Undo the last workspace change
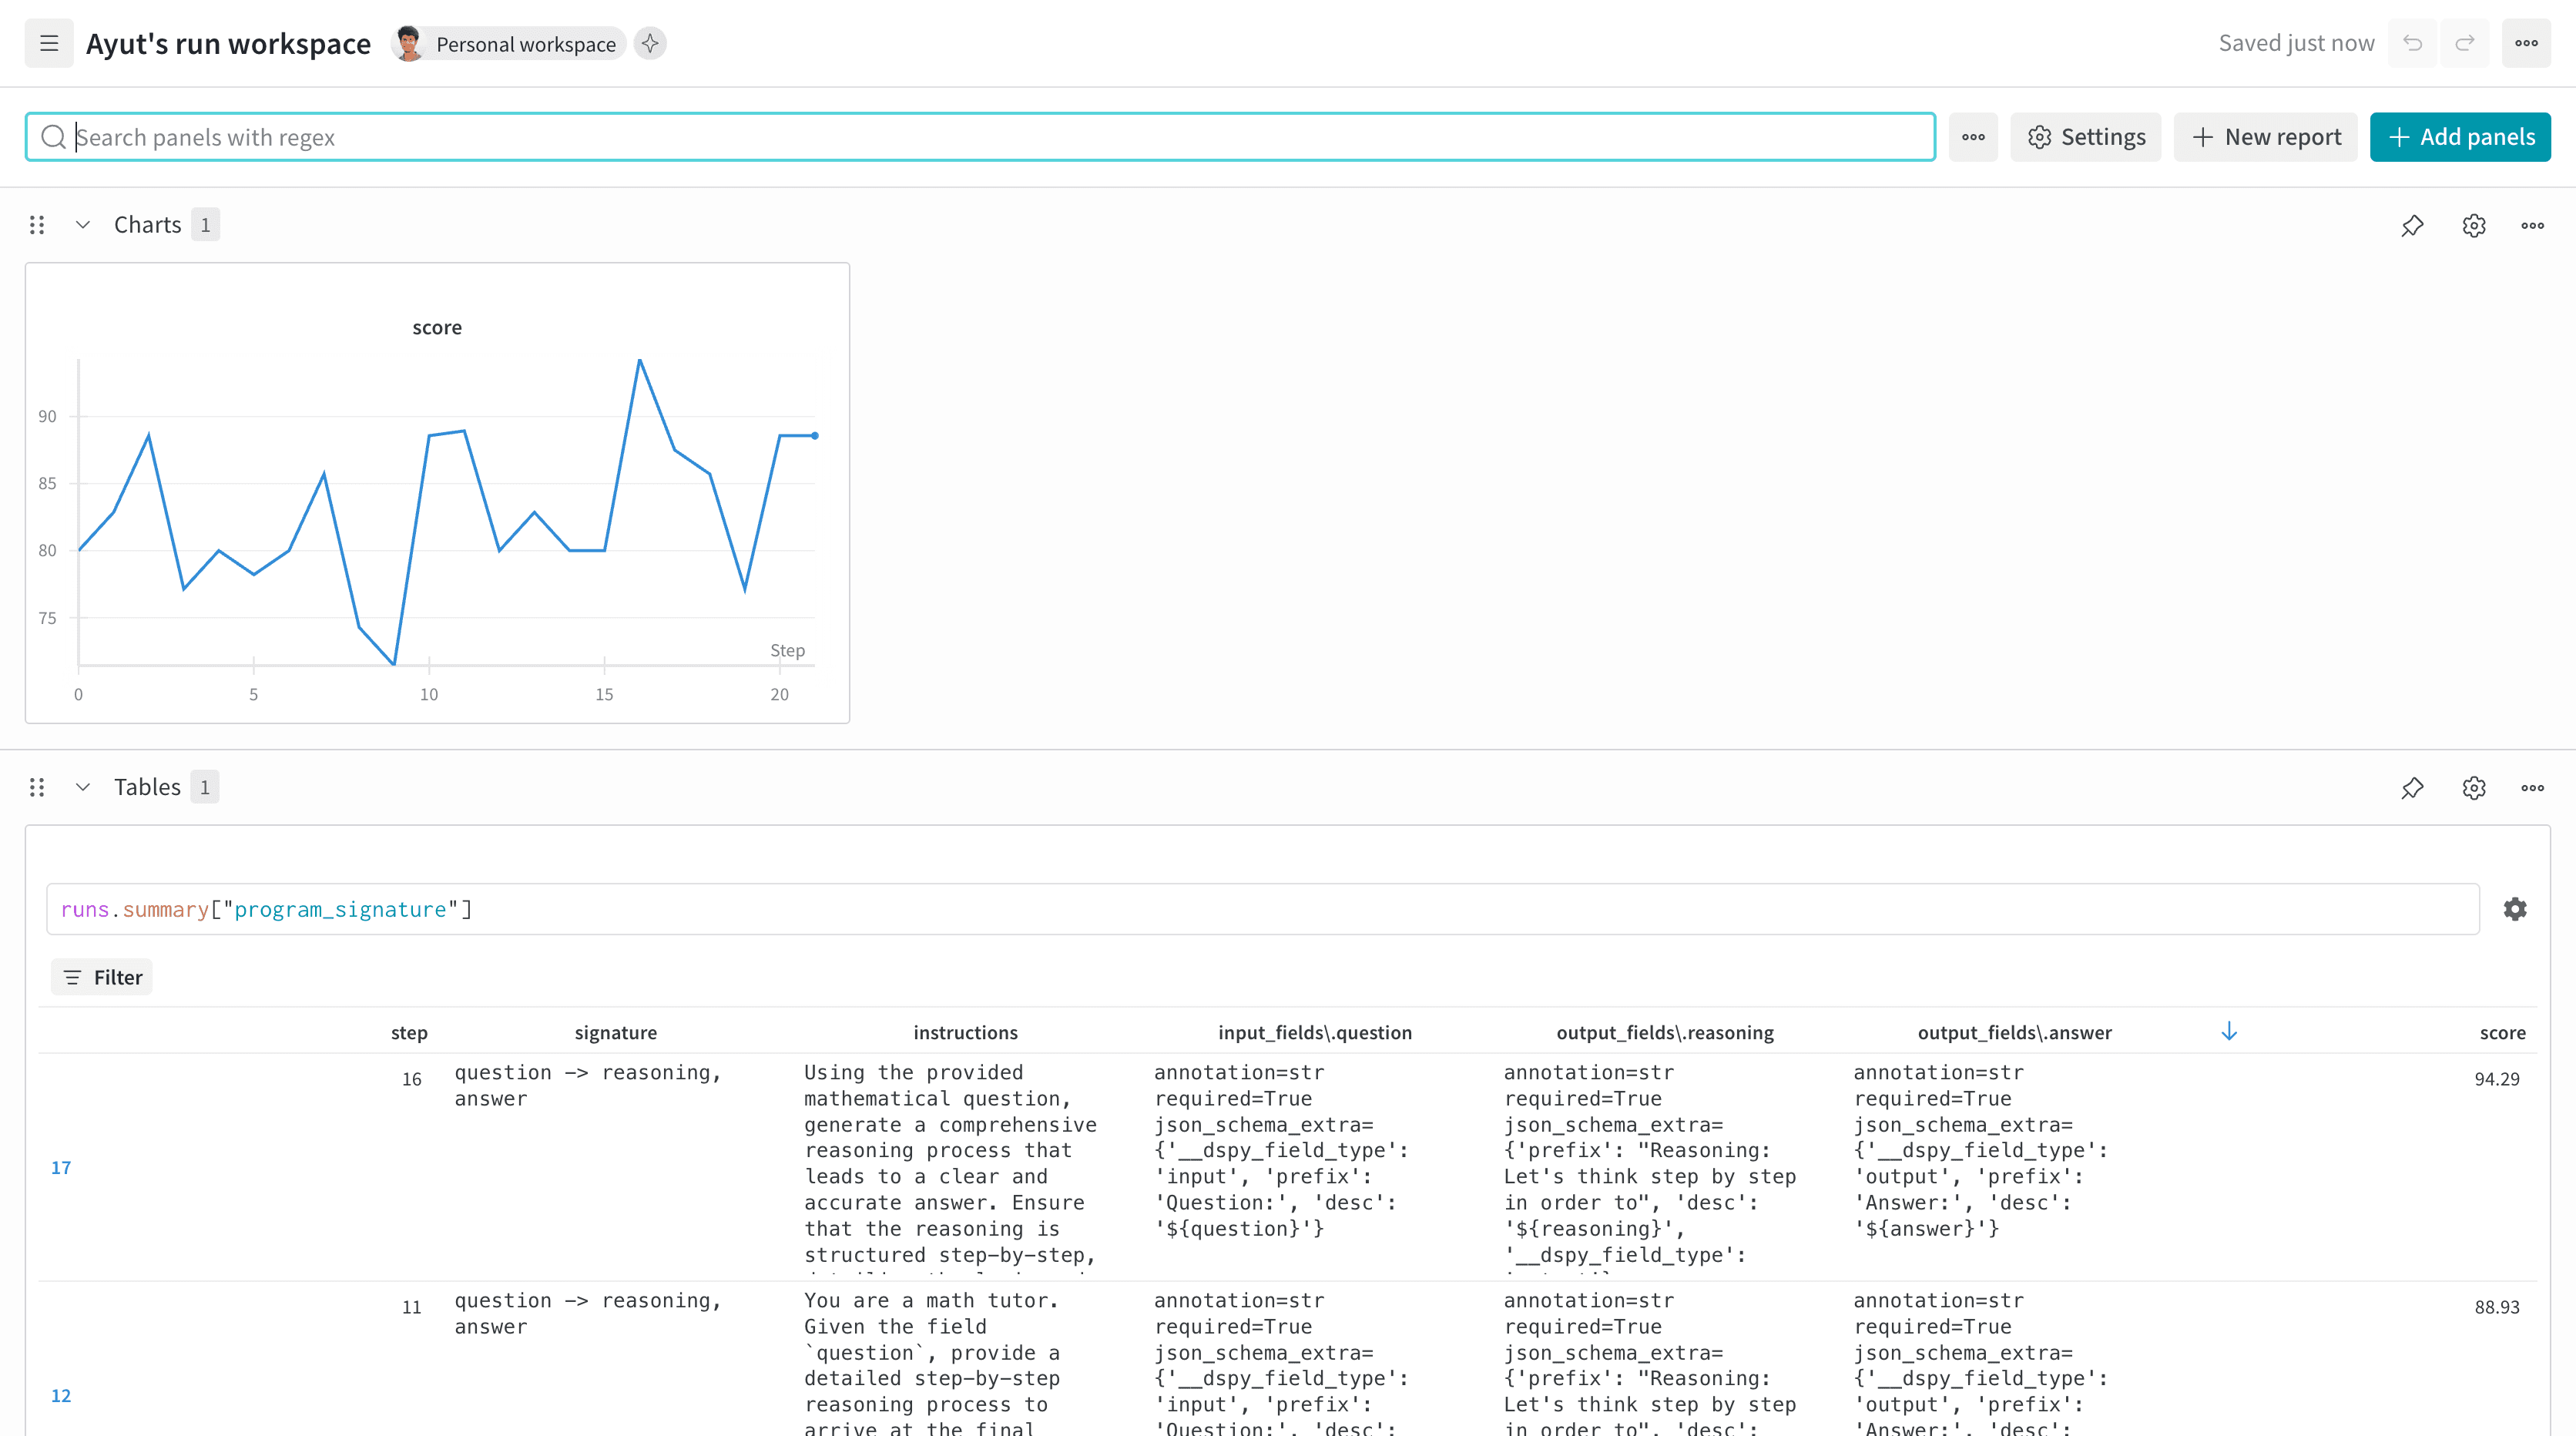 [2412, 43]
